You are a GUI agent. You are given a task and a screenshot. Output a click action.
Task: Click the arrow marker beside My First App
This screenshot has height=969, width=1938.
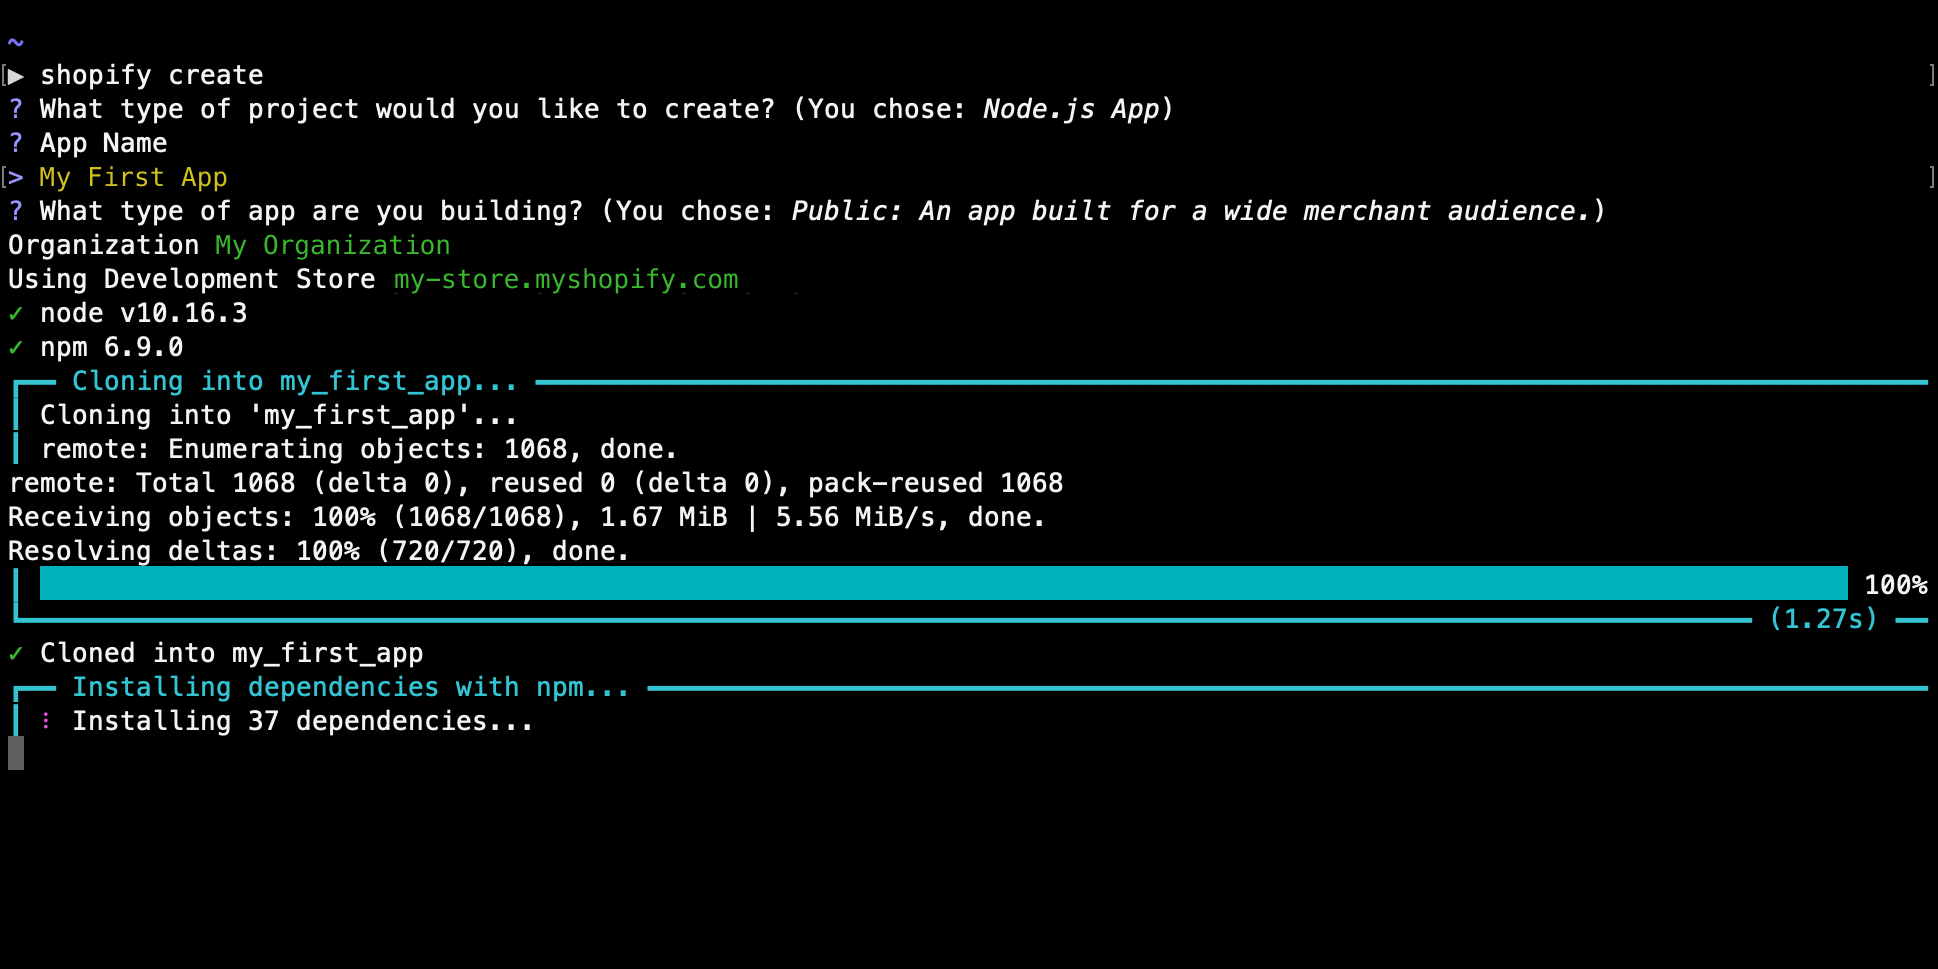click(x=16, y=177)
